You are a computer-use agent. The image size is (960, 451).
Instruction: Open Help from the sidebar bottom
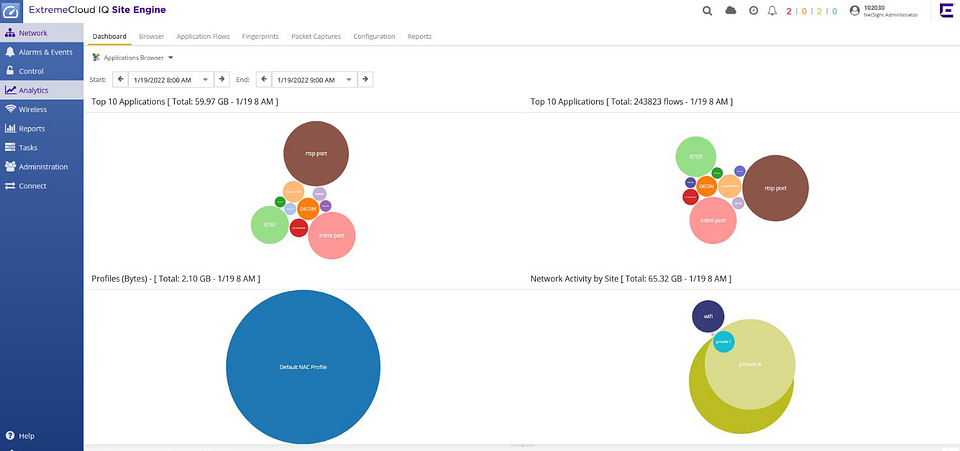pyautogui.click(x=20, y=436)
